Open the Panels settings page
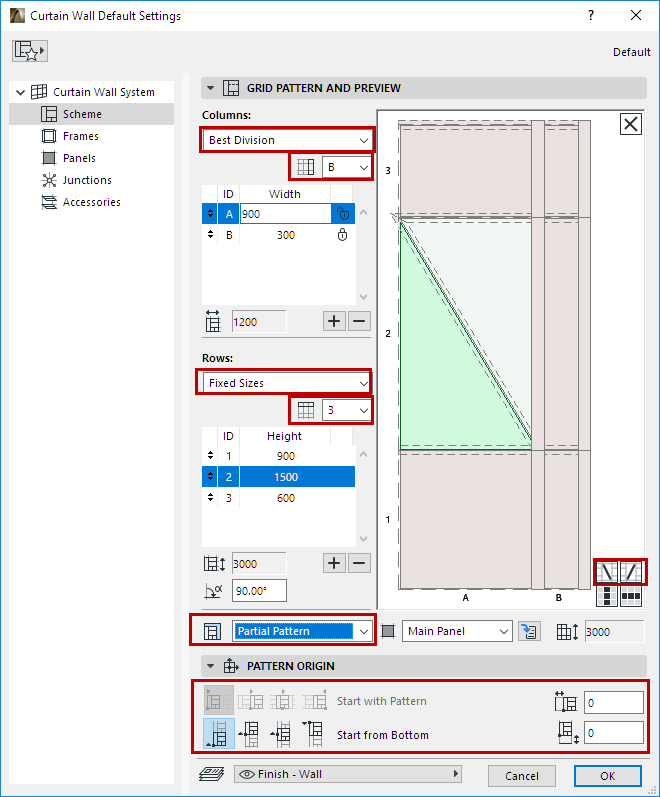660x797 pixels. (79, 158)
